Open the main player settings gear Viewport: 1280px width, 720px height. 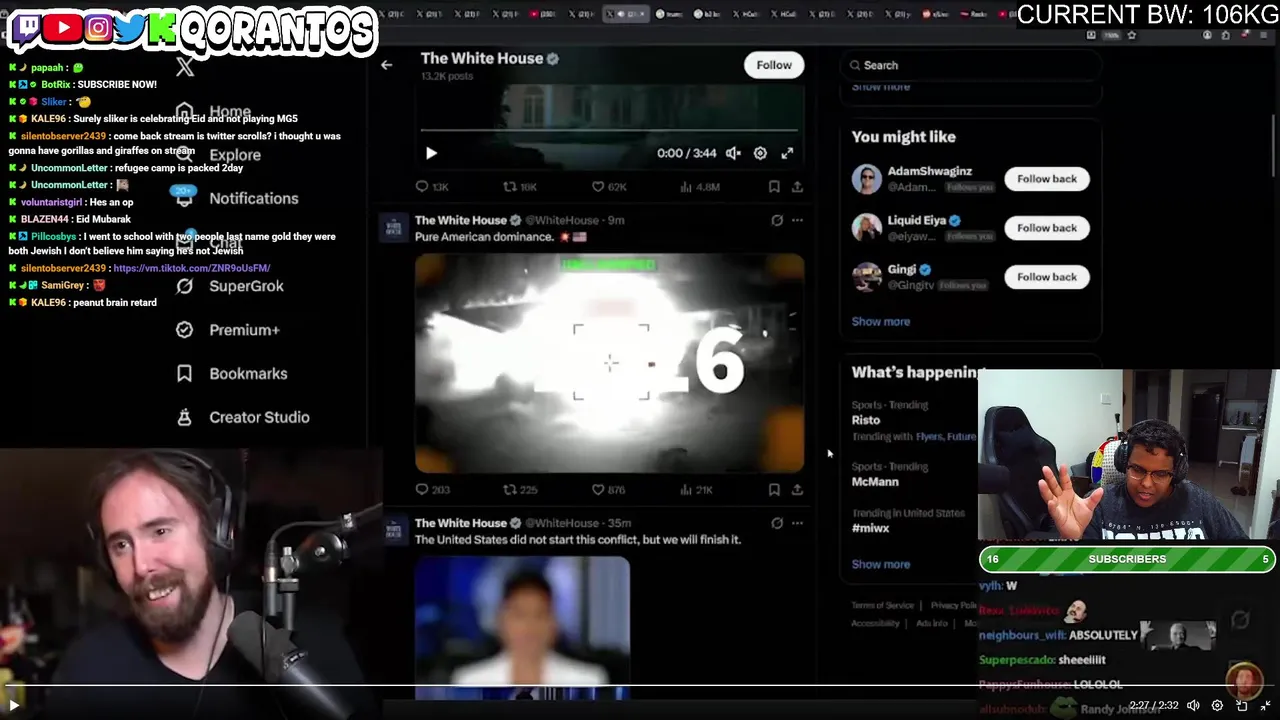click(x=1217, y=705)
